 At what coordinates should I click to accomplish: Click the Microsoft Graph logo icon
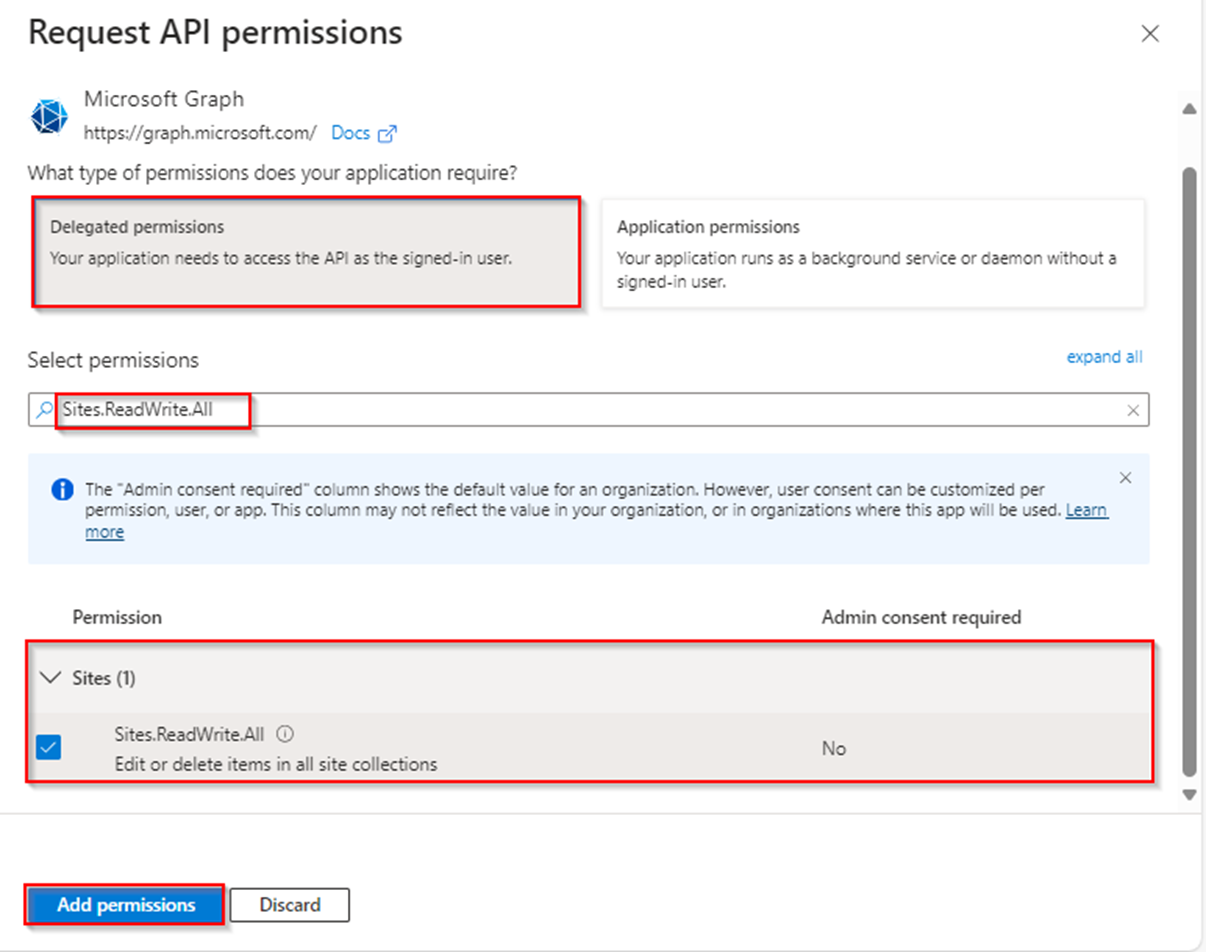click(x=49, y=116)
